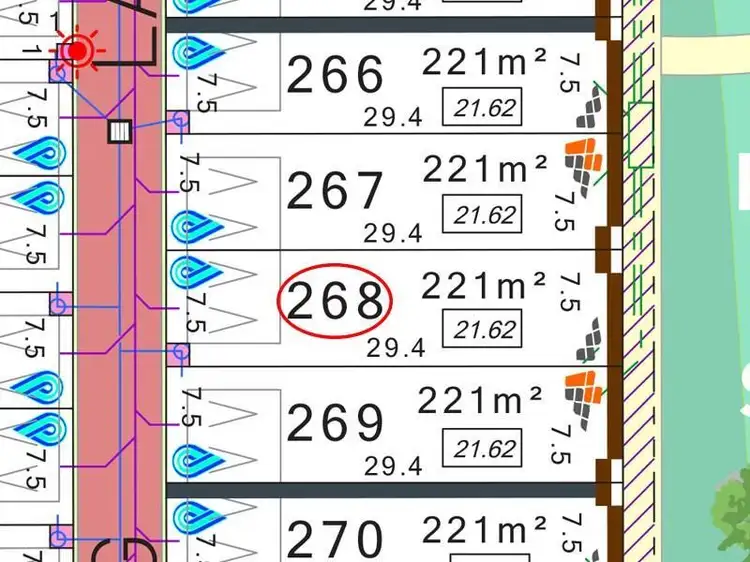Click the pink square between lots 266 and 267
The height and width of the screenshot is (562, 750).
(179, 122)
